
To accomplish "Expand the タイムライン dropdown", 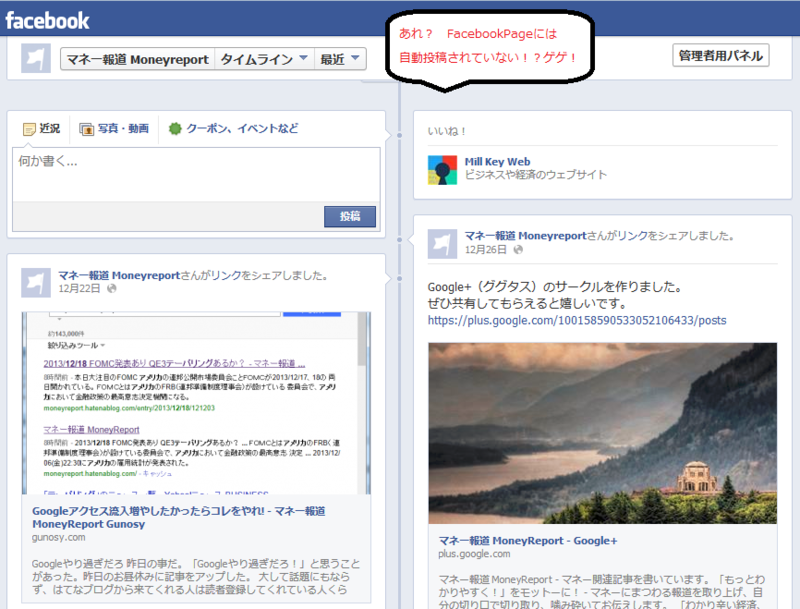I will tap(264, 59).
